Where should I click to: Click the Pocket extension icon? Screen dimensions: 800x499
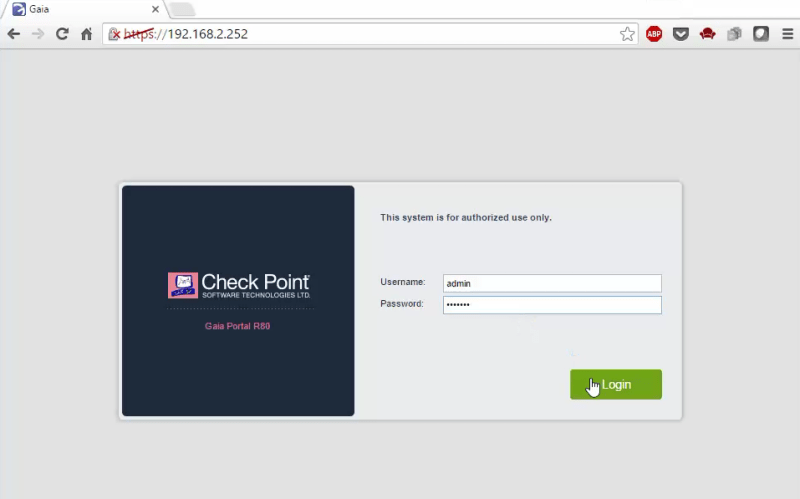coord(681,34)
